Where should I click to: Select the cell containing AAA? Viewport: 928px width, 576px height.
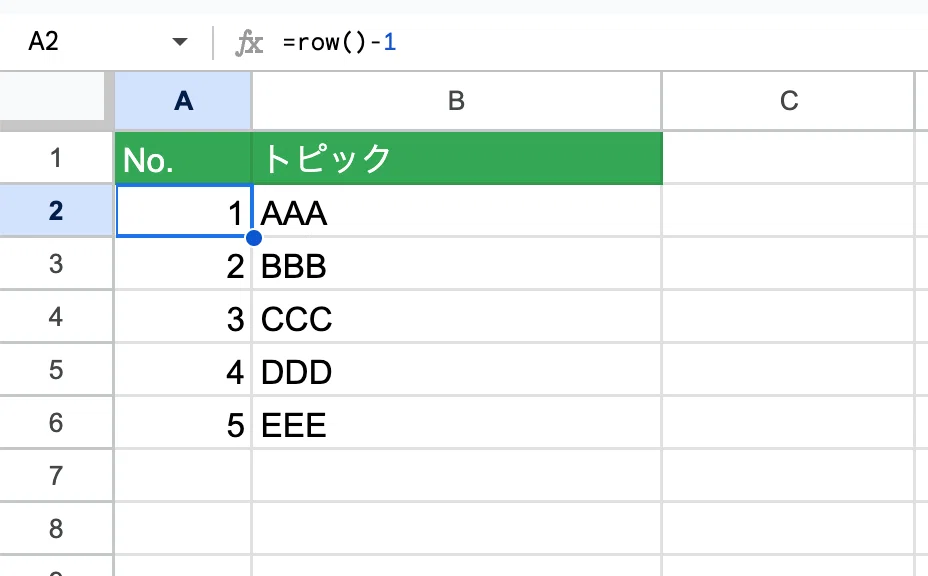(x=457, y=211)
